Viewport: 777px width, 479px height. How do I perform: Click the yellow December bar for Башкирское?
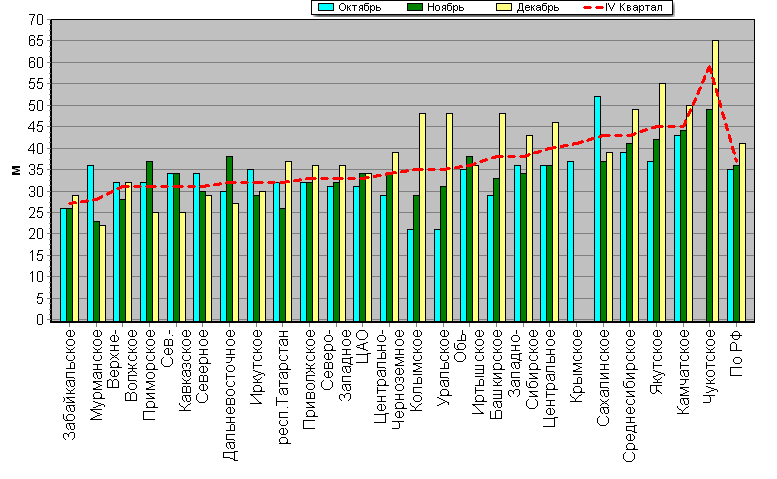coord(502,217)
